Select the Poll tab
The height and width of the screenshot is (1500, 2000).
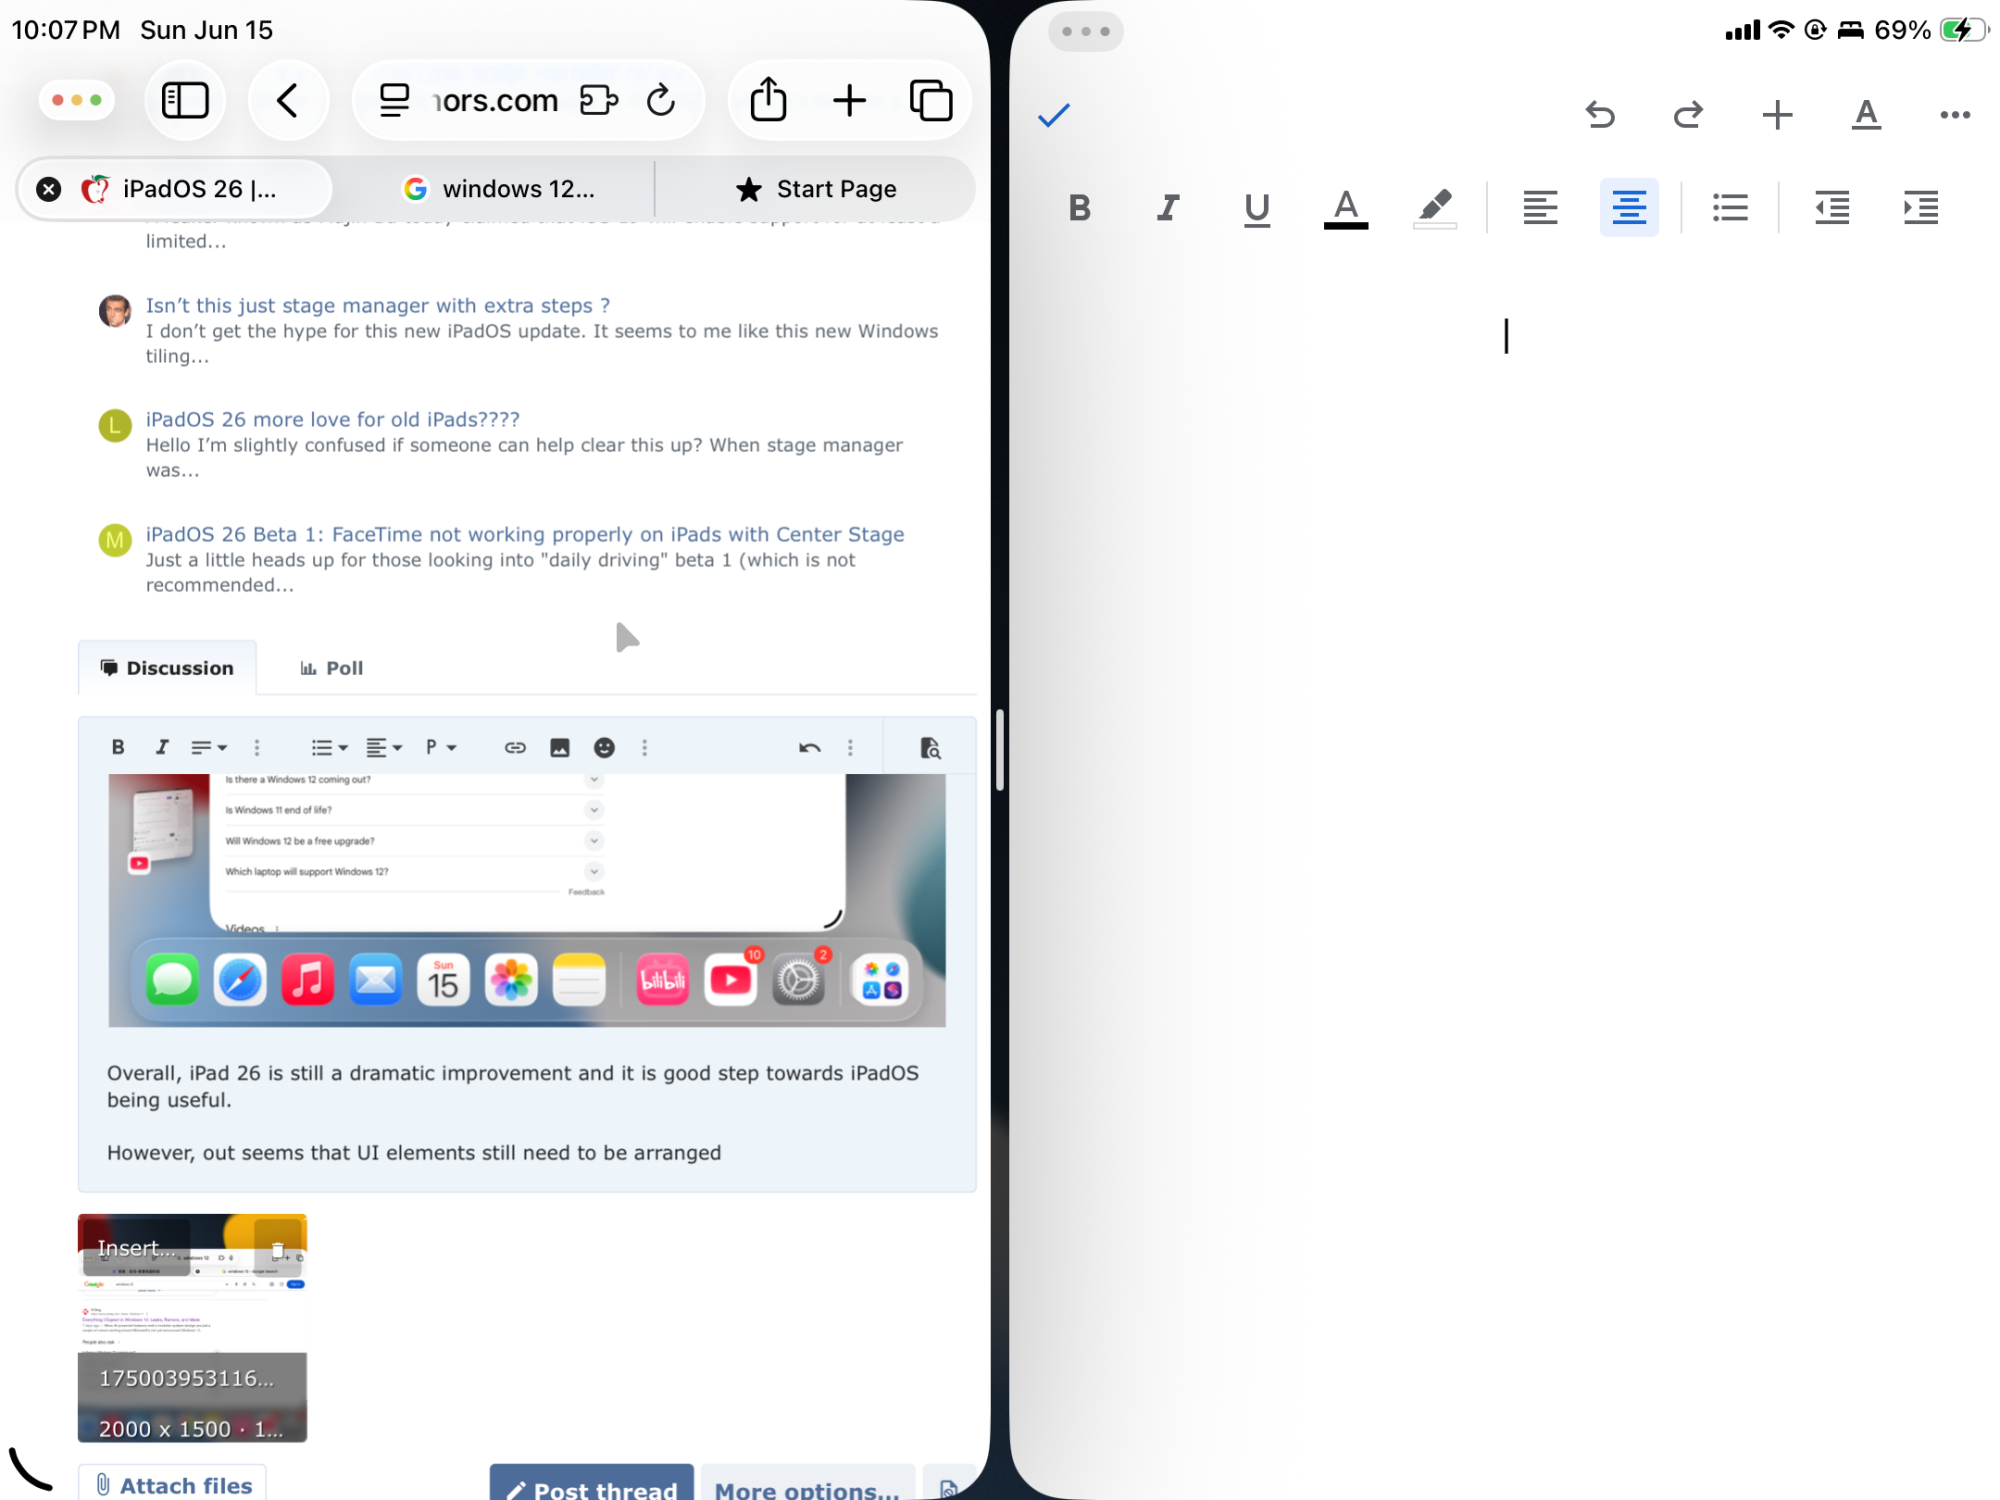(x=332, y=668)
